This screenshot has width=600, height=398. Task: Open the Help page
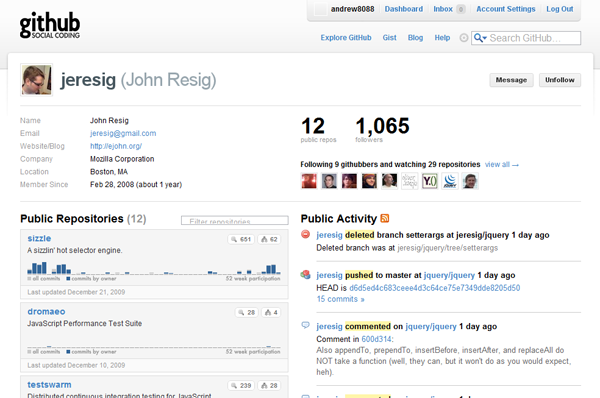(442, 38)
